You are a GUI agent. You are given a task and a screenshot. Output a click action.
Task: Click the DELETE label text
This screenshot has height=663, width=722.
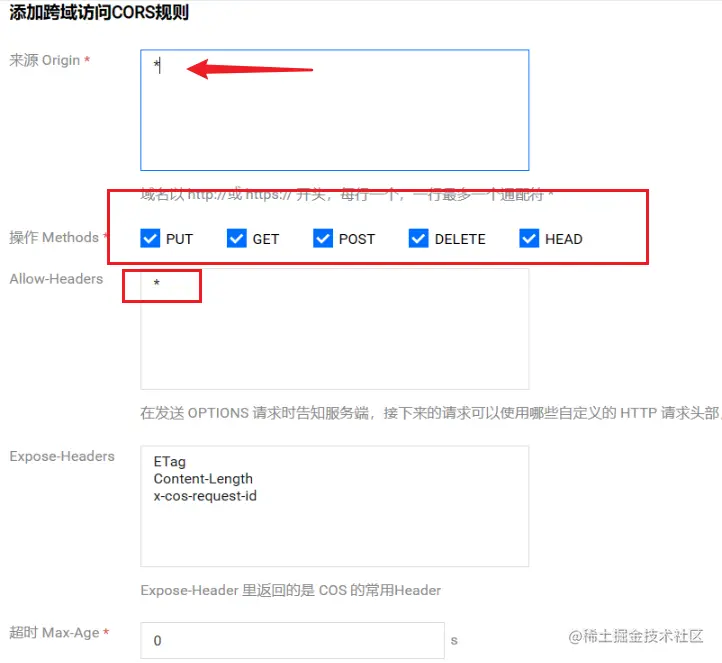(x=460, y=239)
